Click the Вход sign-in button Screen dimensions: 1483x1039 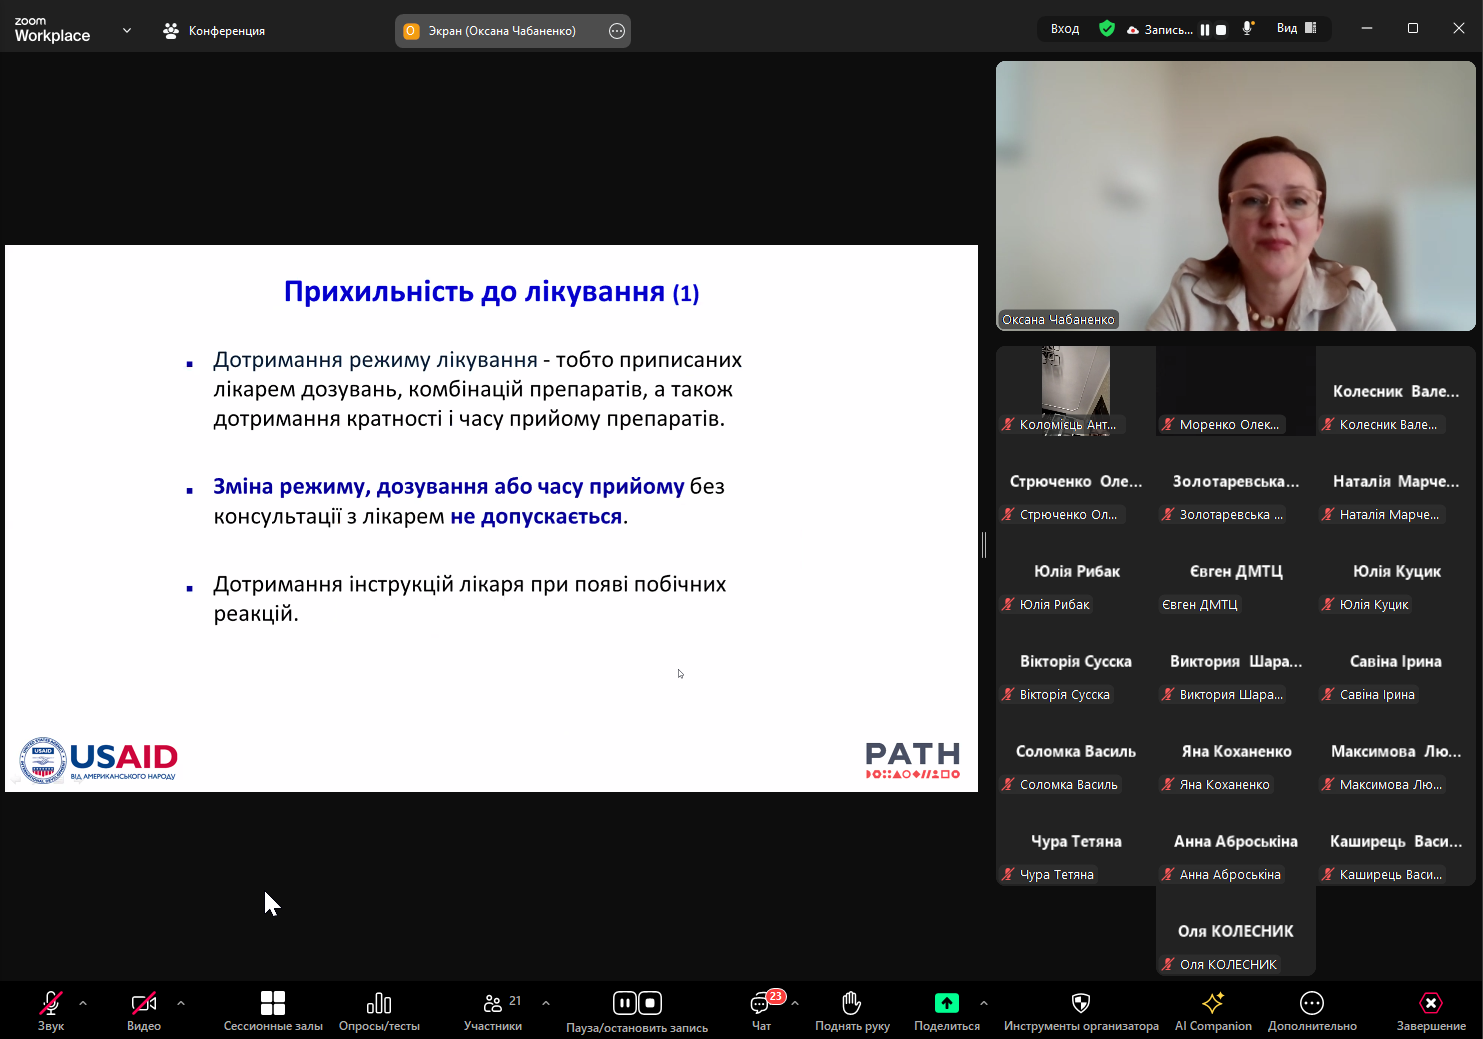click(1064, 29)
